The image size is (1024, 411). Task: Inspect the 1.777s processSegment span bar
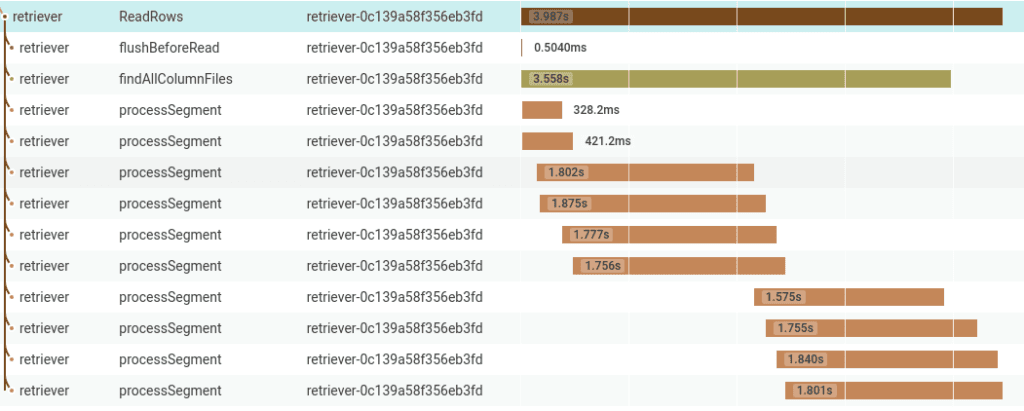tap(669, 234)
